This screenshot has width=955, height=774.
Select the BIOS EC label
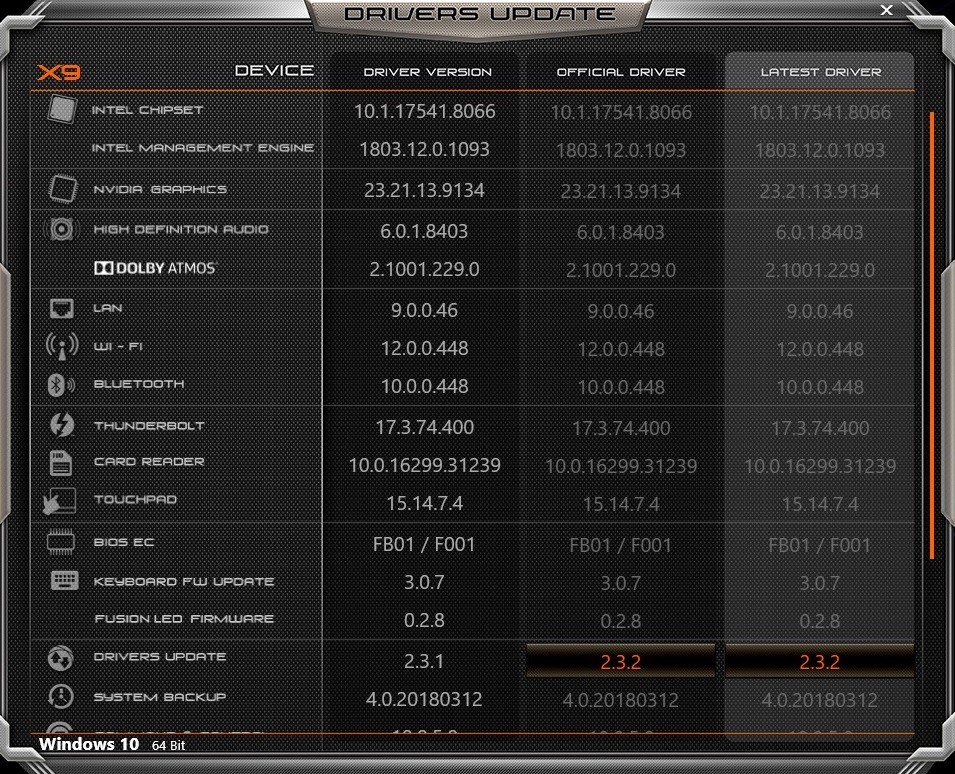(x=124, y=542)
